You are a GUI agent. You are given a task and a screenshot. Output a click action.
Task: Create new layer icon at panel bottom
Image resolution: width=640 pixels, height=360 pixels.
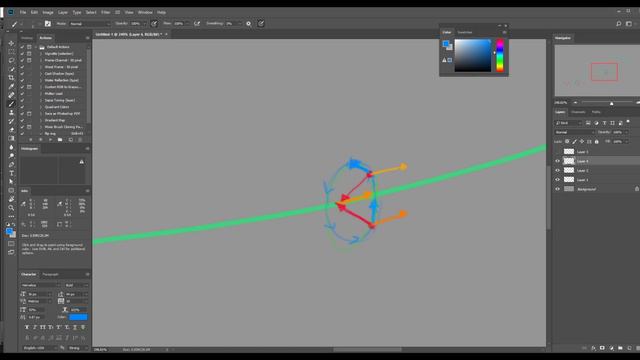pos(629,348)
